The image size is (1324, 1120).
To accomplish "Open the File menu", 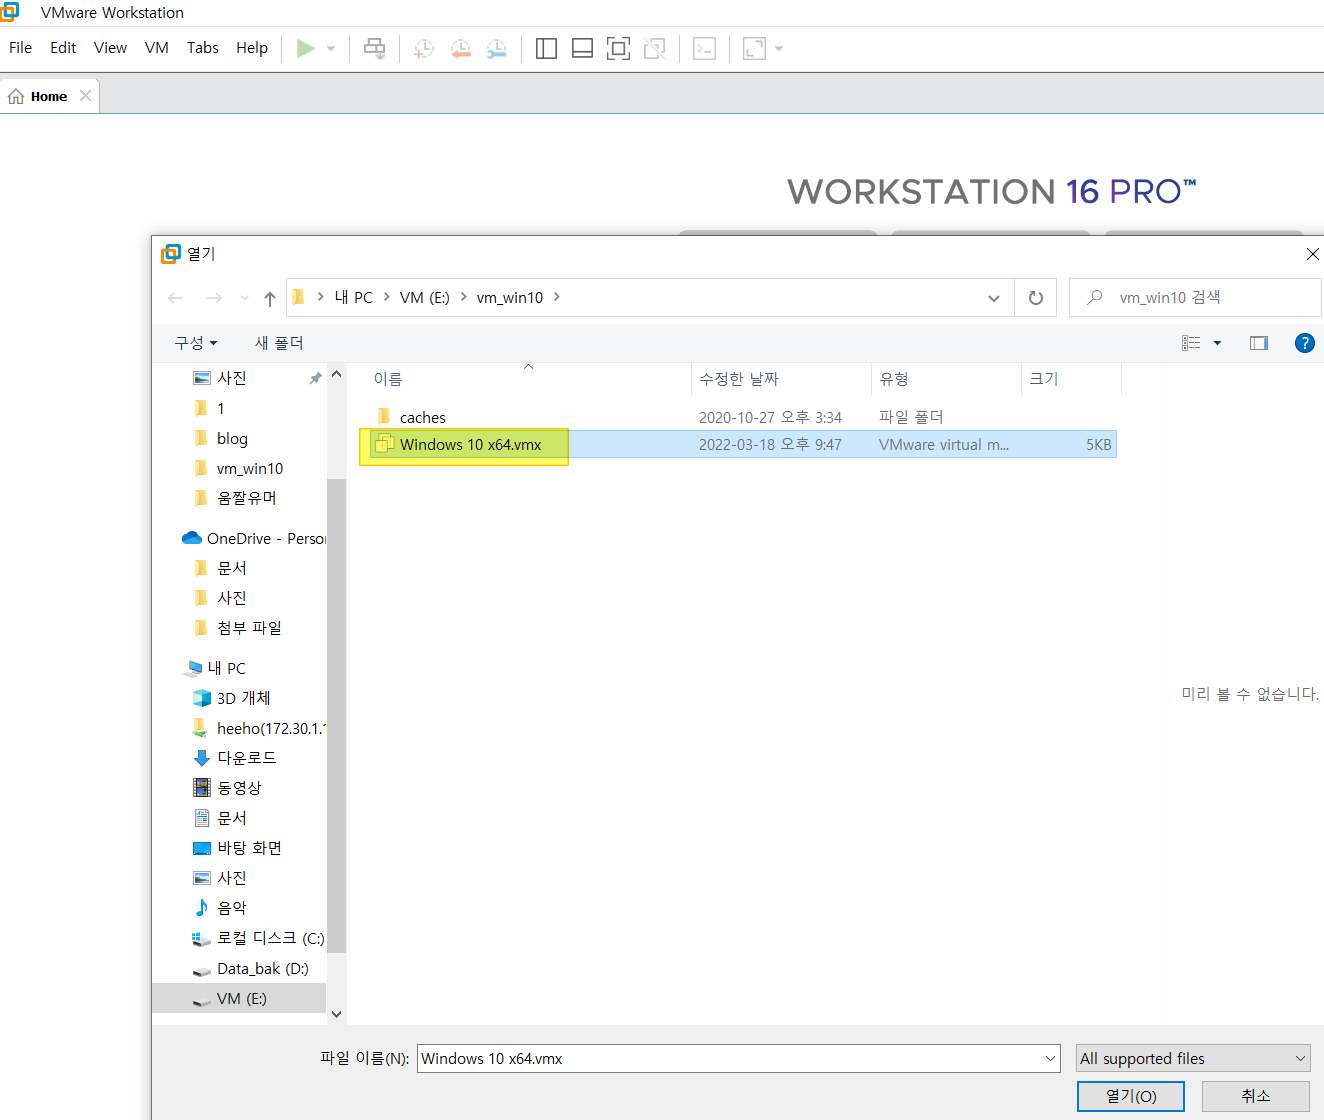I will click(x=20, y=48).
